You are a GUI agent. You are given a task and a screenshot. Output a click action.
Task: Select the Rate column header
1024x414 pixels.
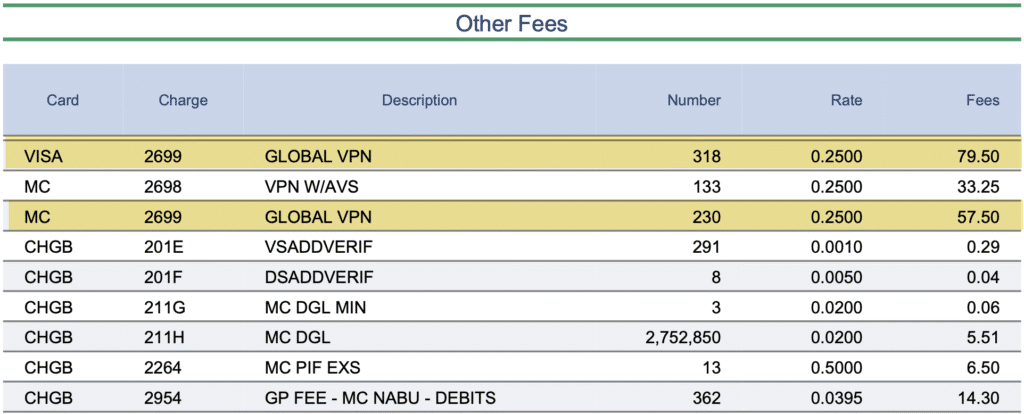(846, 100)
